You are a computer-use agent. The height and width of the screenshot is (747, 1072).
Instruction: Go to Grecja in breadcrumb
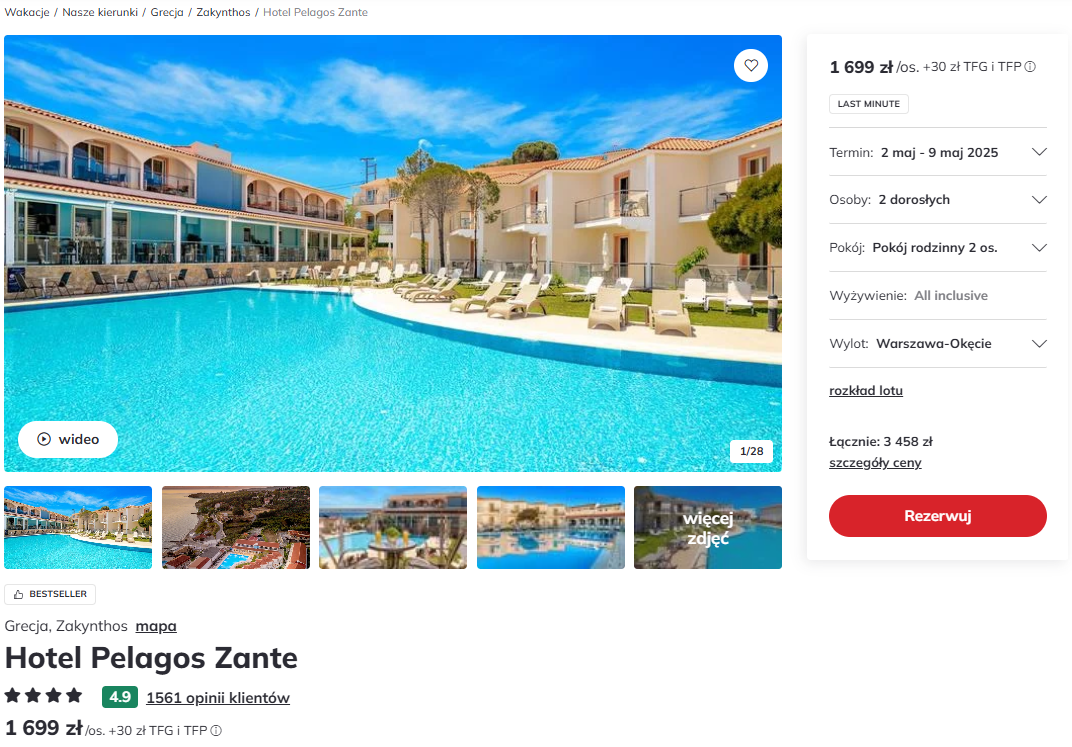167,12
